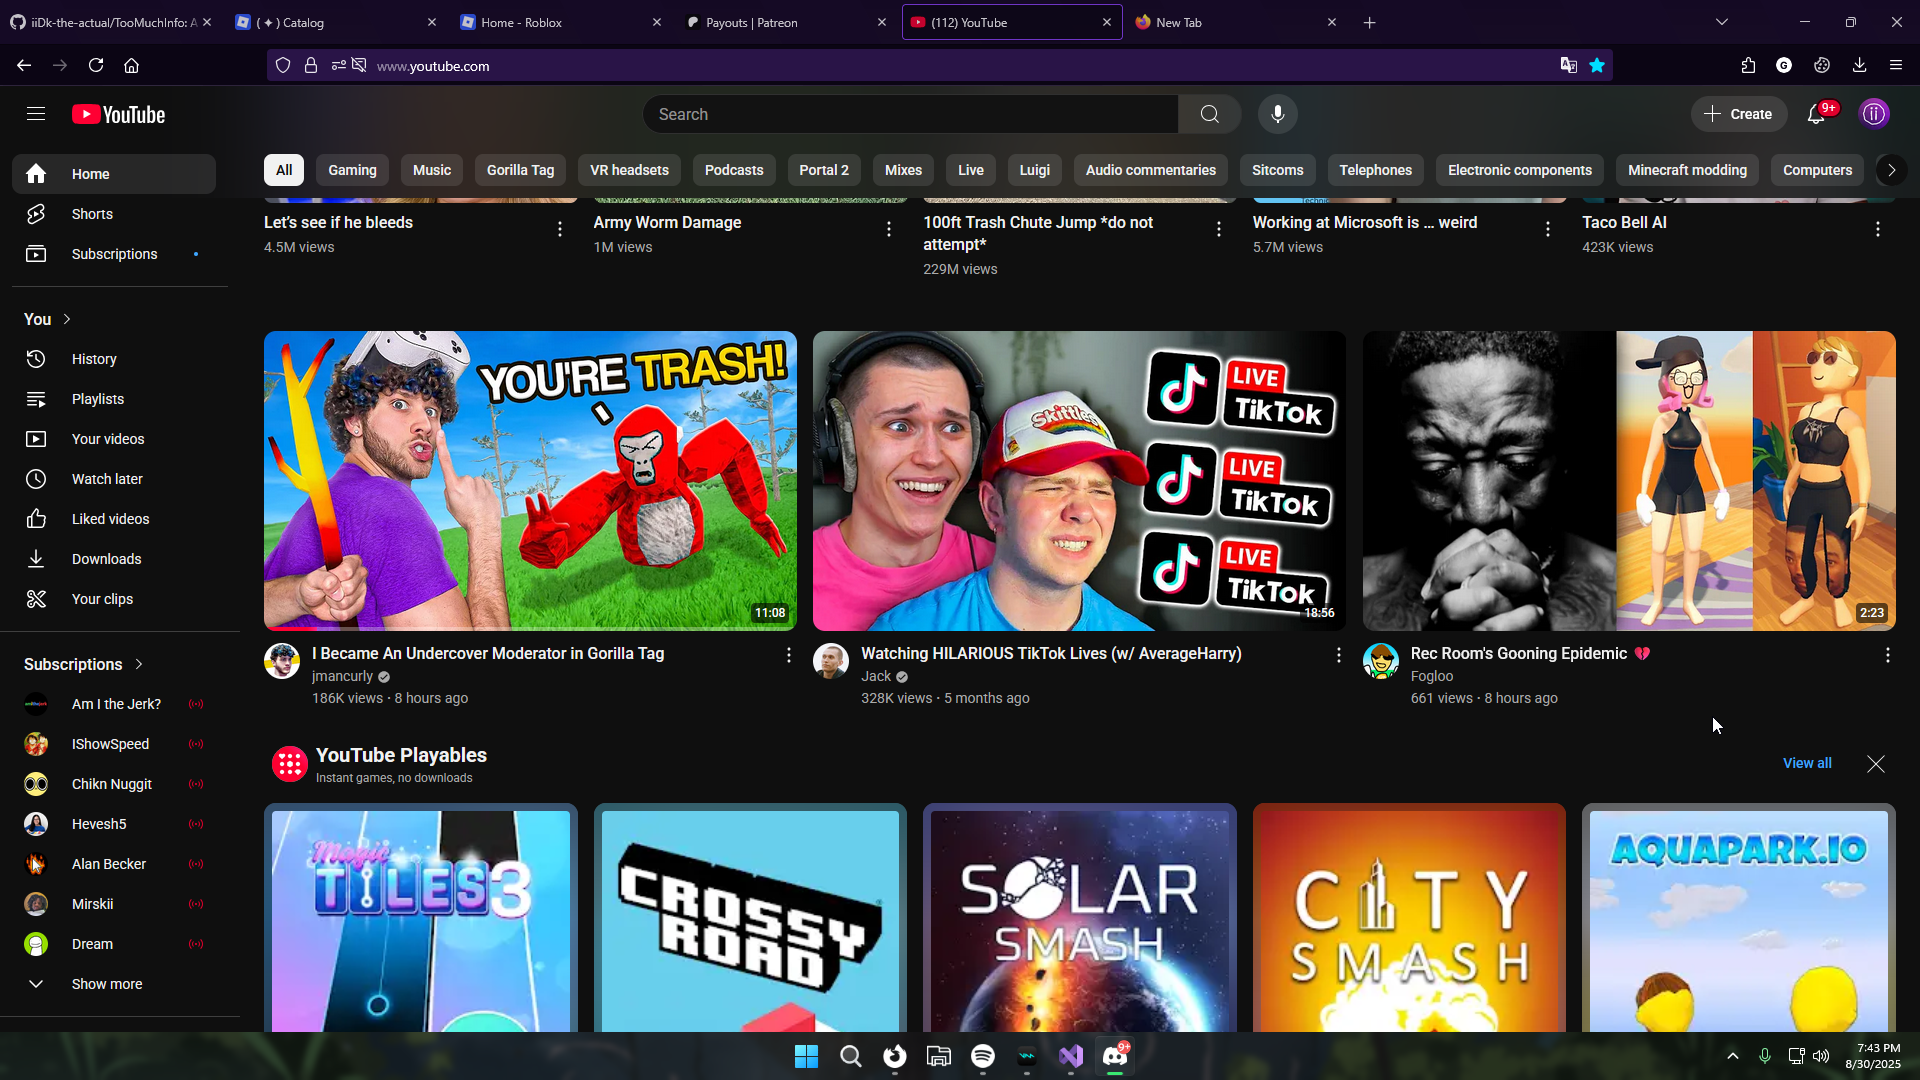Open the Dream subscription channel
This screenshot has width=1920, height=1080.
114,944
